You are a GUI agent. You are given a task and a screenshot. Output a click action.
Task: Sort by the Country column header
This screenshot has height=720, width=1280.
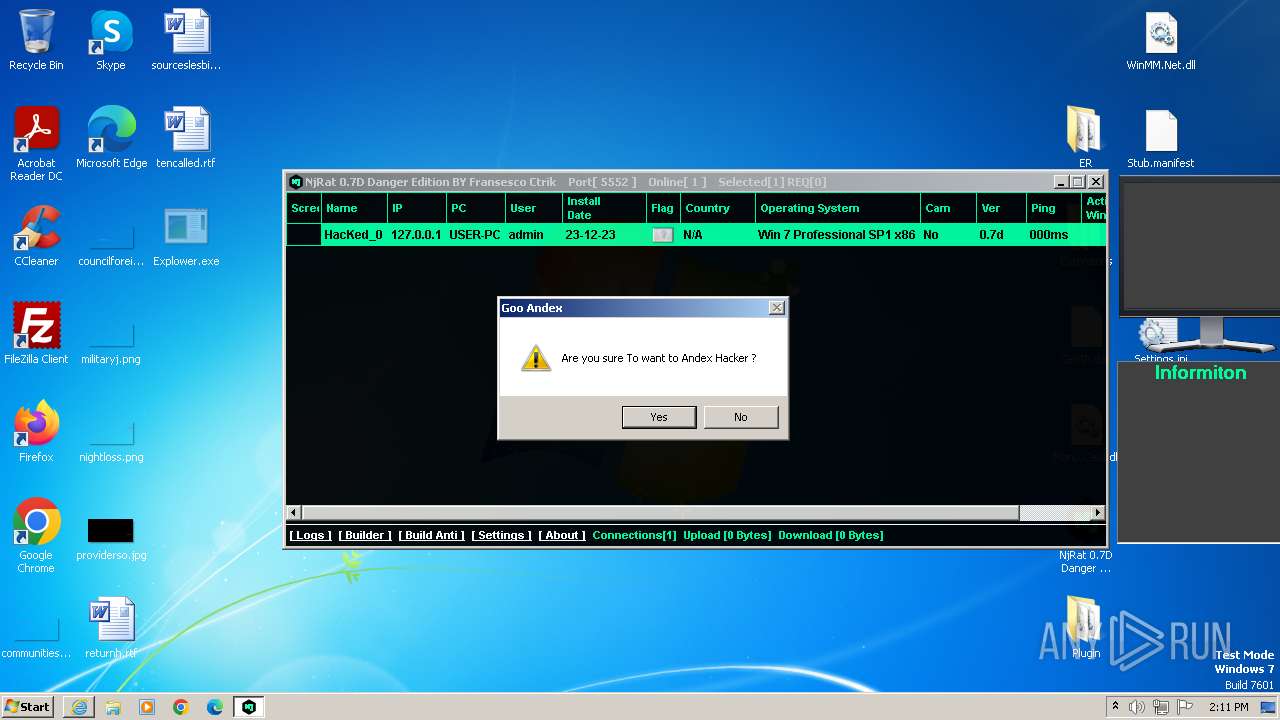(x=718, y=208)
